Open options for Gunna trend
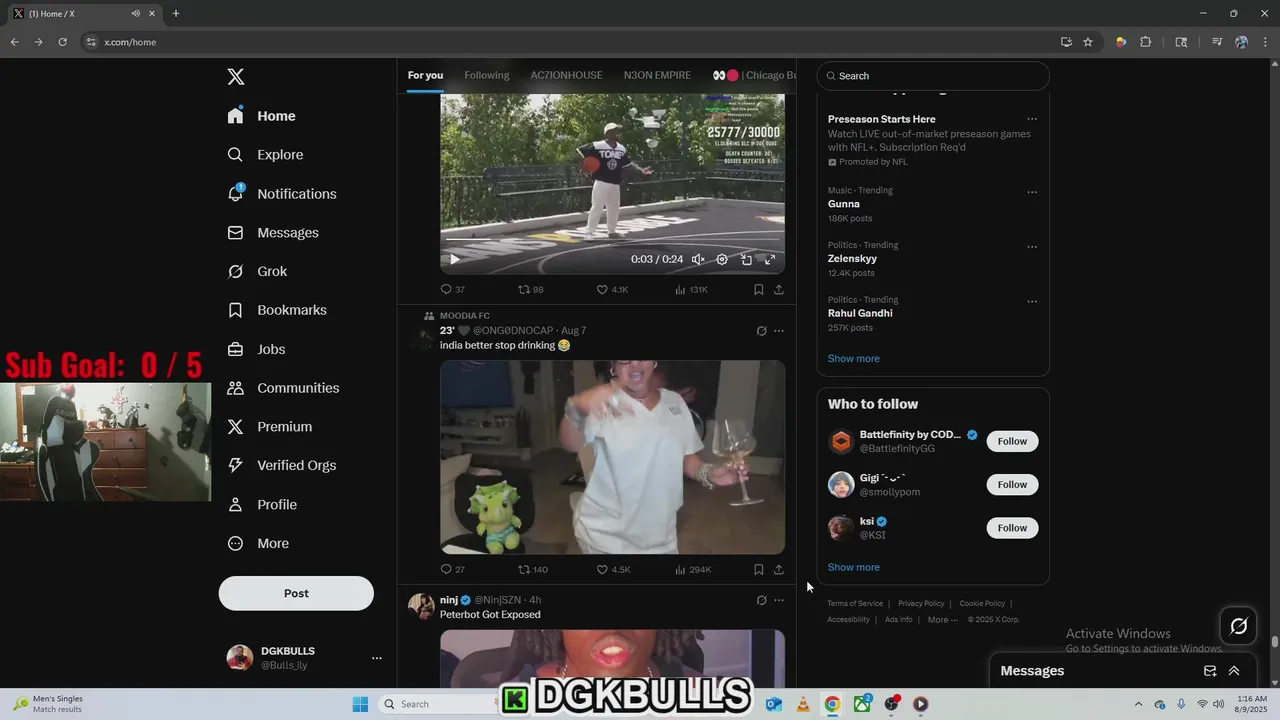1280x720 pixels. coord(1032,192)
